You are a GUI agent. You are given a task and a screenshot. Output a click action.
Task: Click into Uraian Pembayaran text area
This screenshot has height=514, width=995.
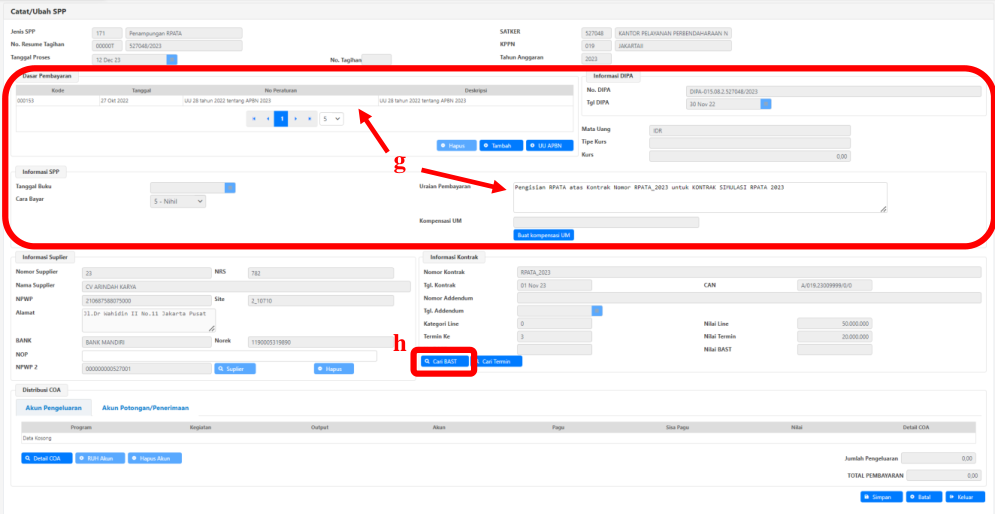click(698, 196)
